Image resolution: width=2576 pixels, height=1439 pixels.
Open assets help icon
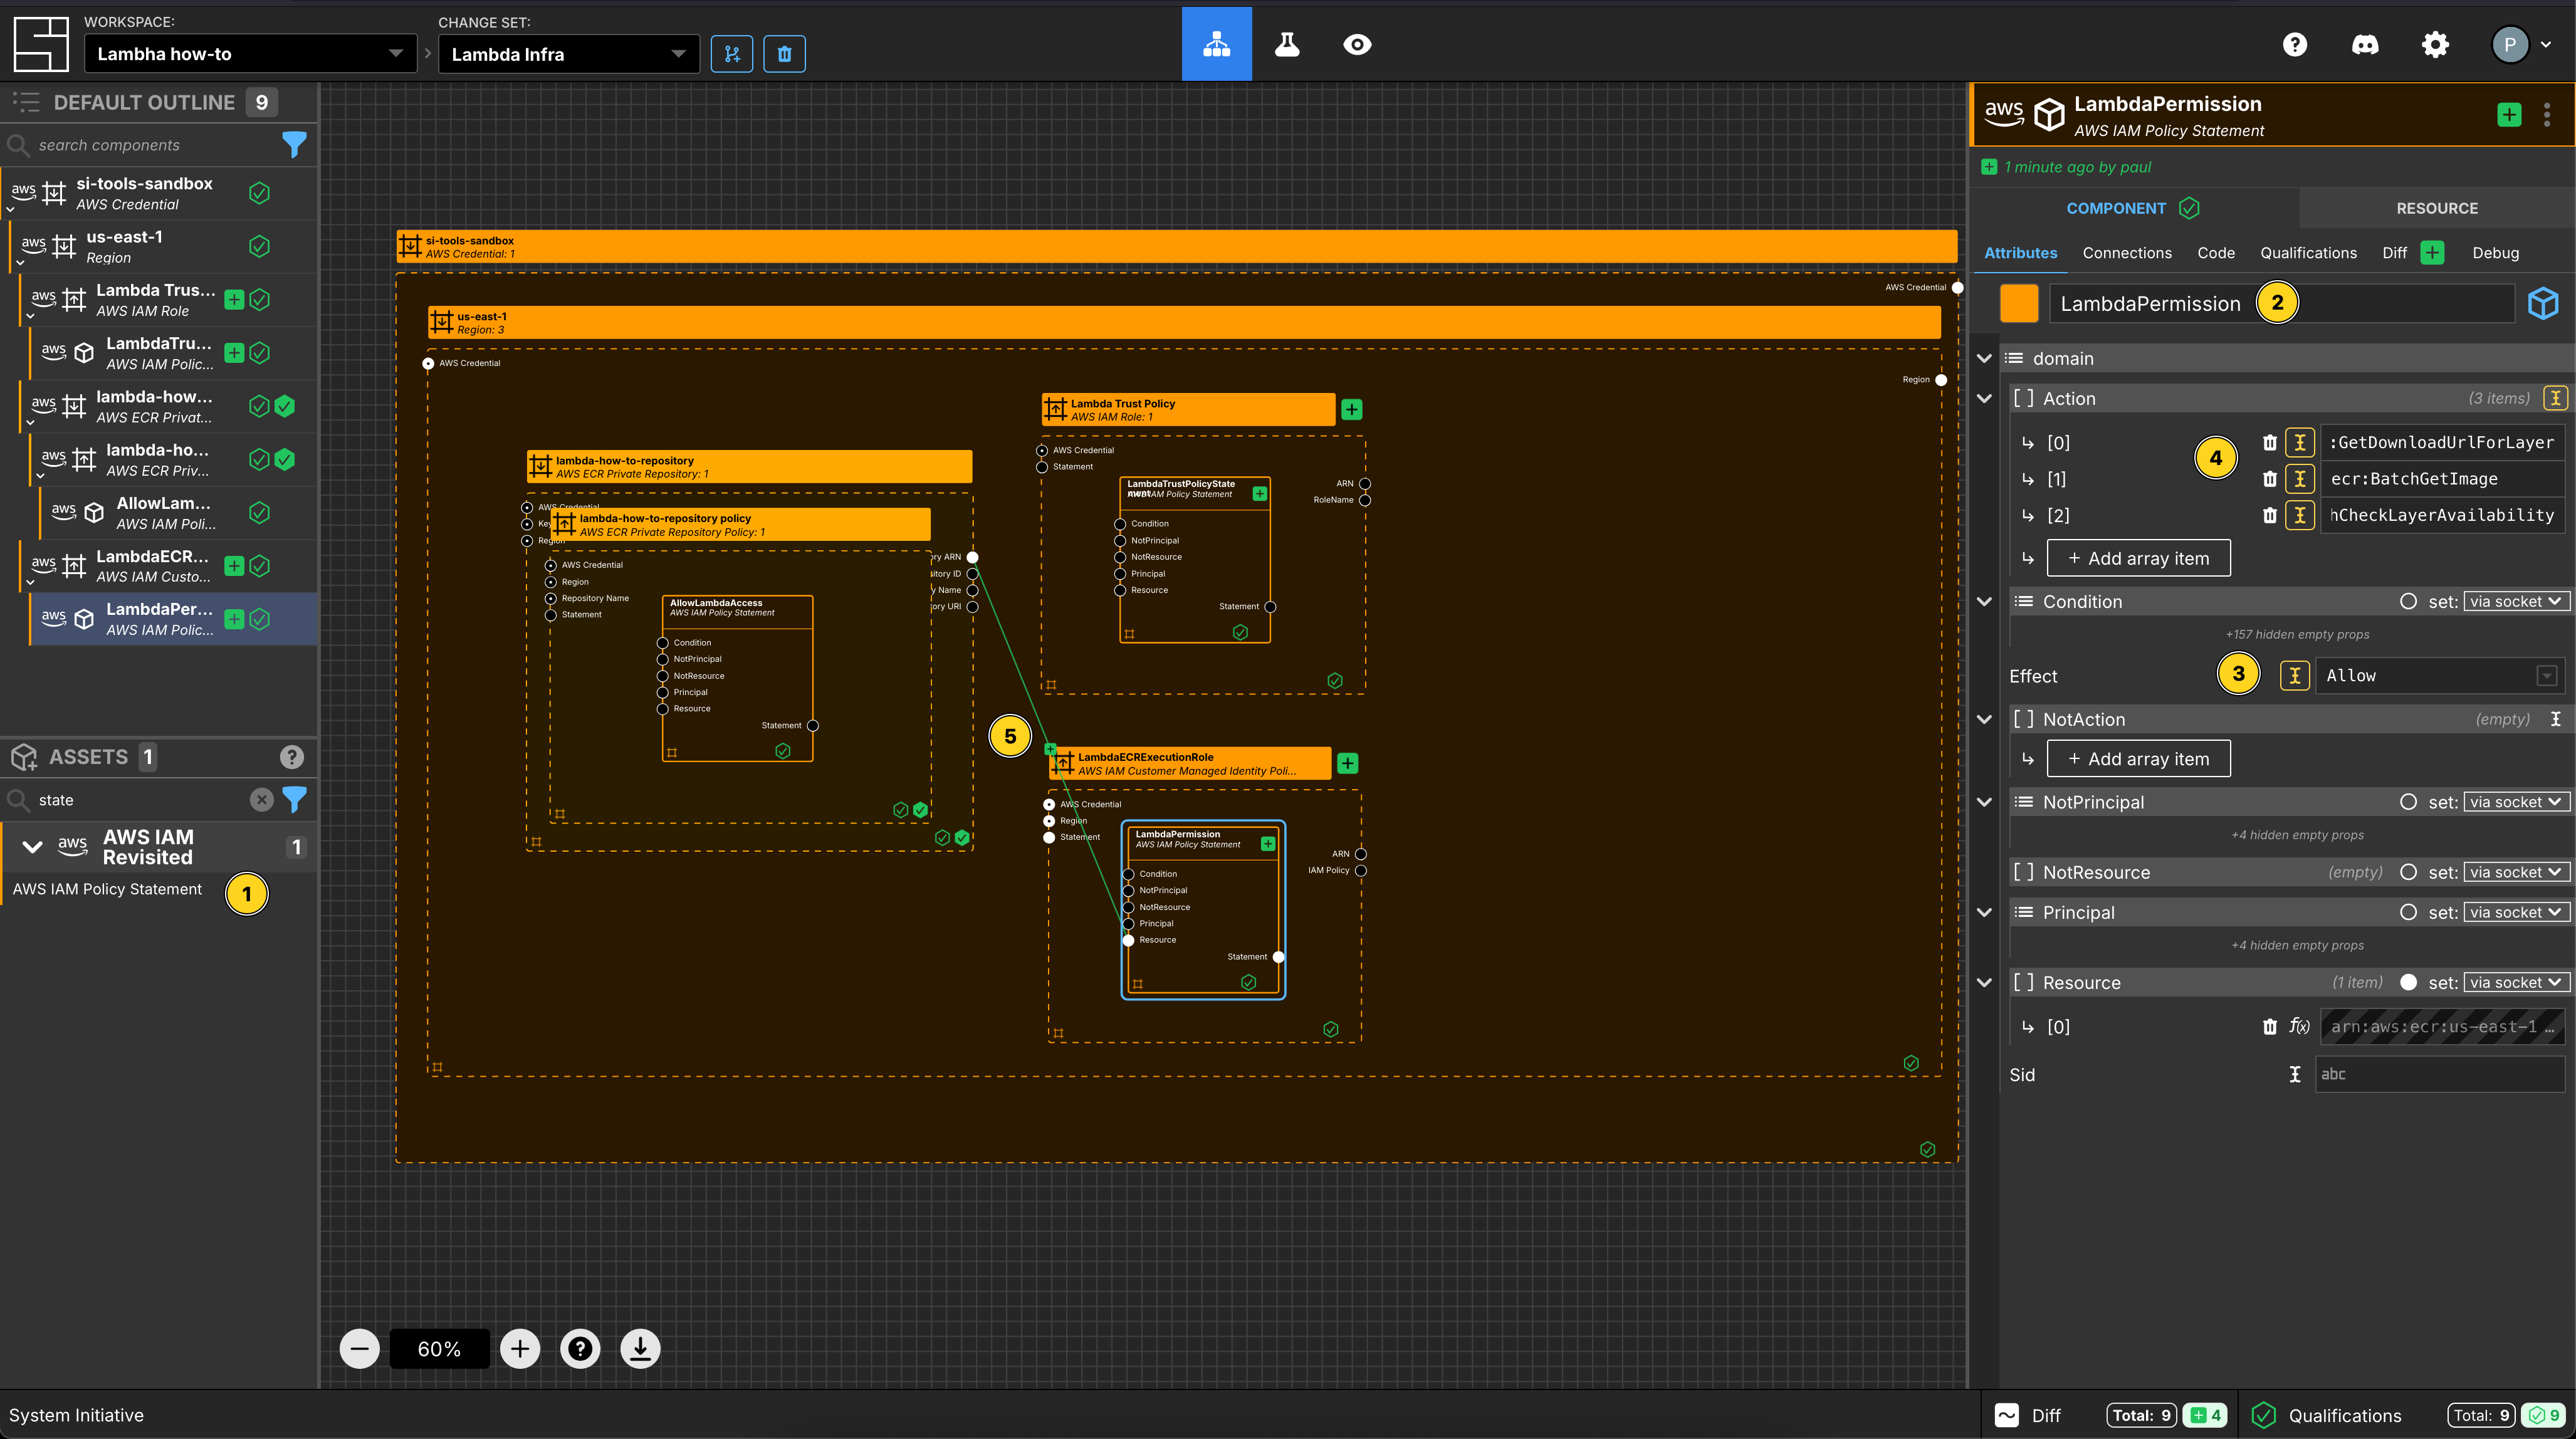(x=292, y=757)
